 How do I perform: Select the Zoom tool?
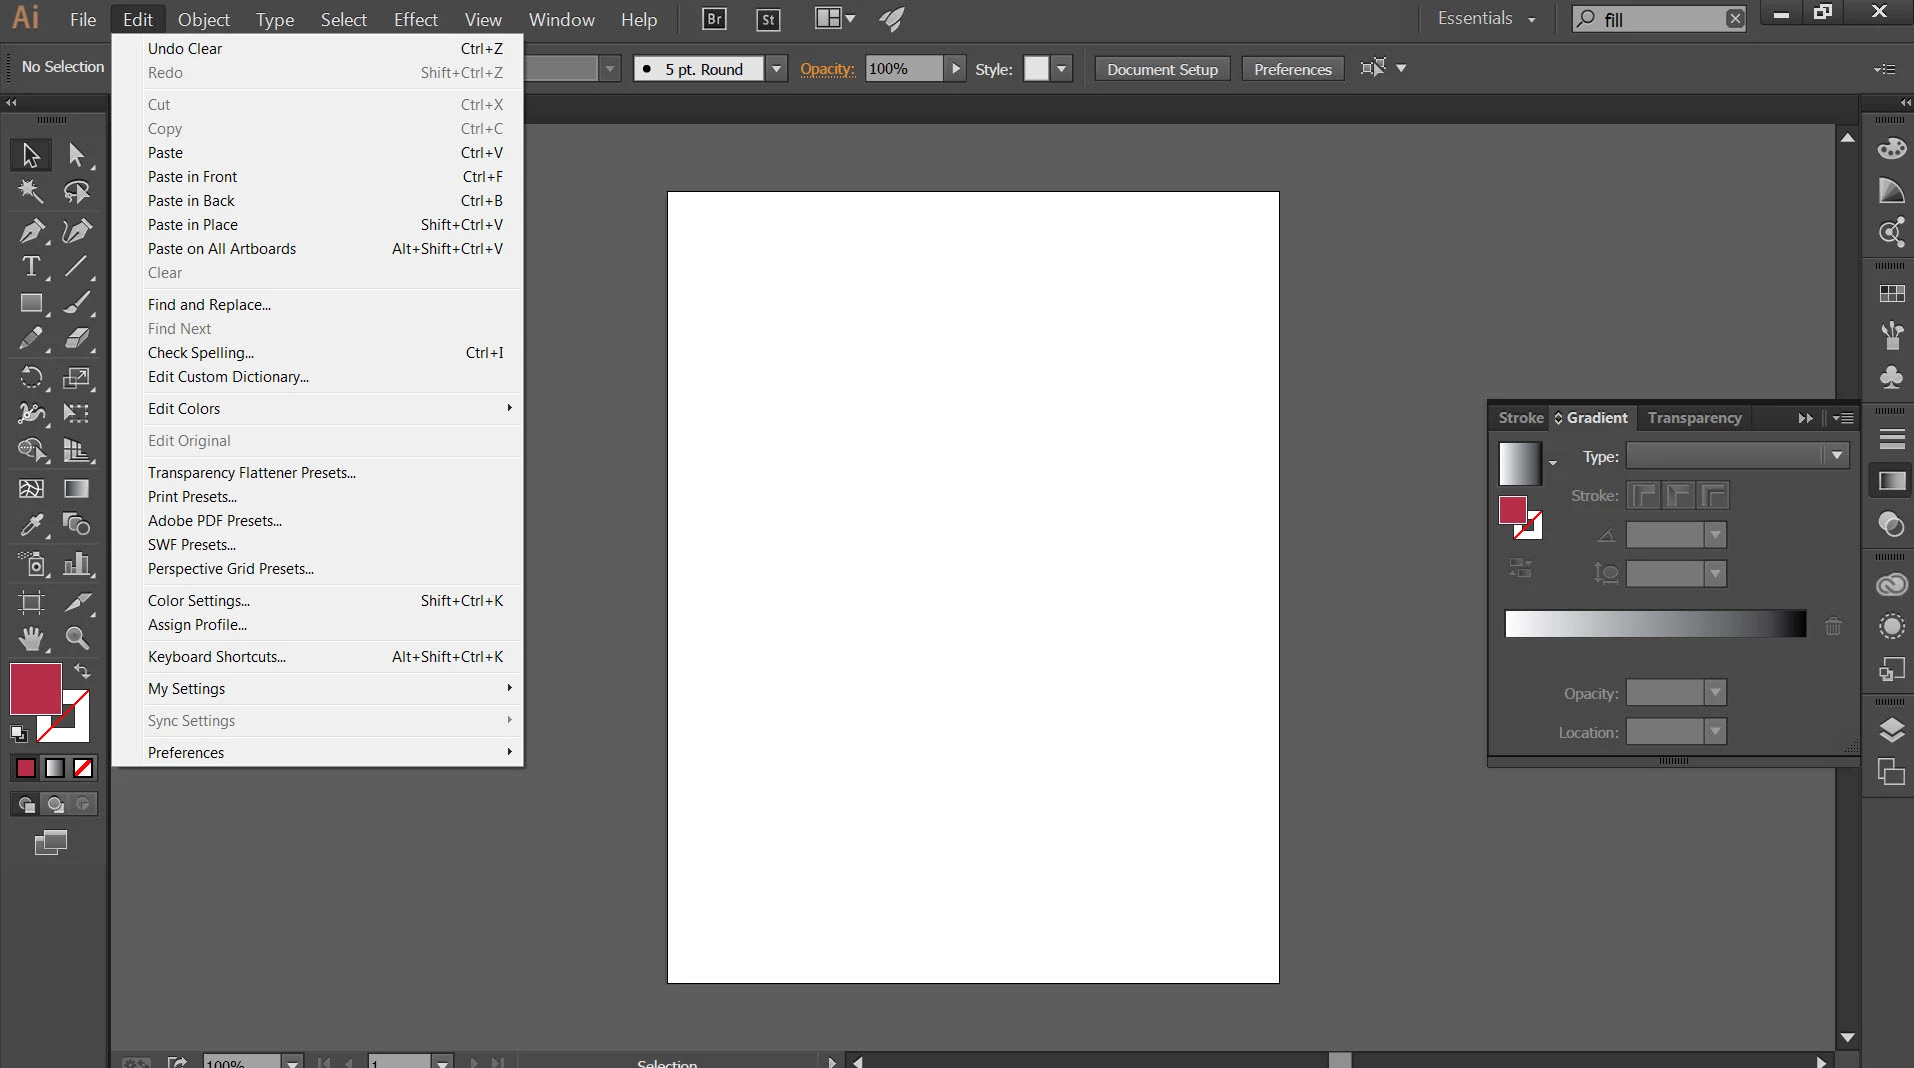point(76,638)
